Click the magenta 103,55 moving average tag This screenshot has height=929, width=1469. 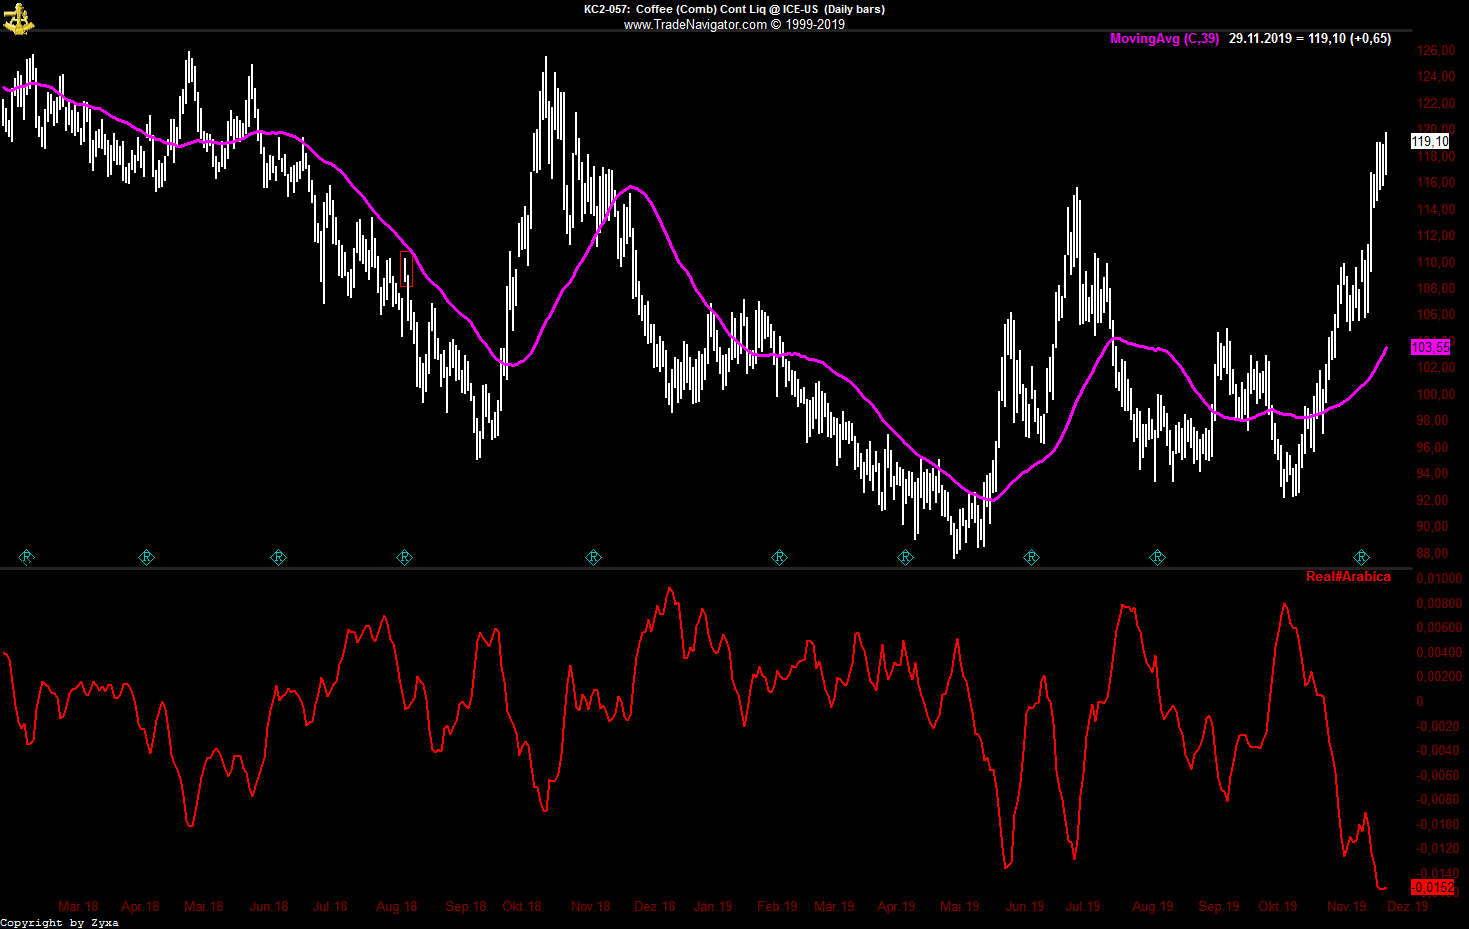tap(1429, 347)
